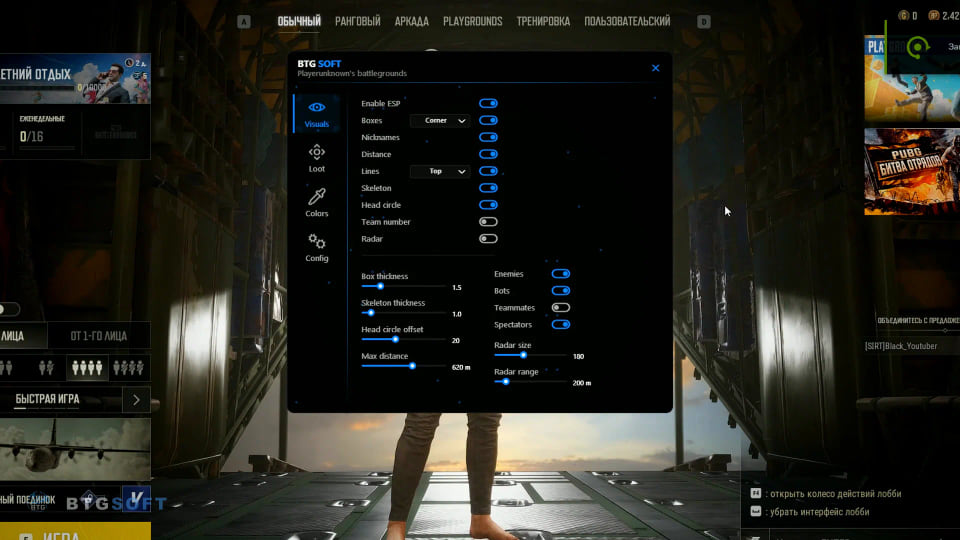Viewport: 960px width, 540px height.
Task: Adjust the Radar size slider
Action: pyautogui.click(x=530, y=355)
